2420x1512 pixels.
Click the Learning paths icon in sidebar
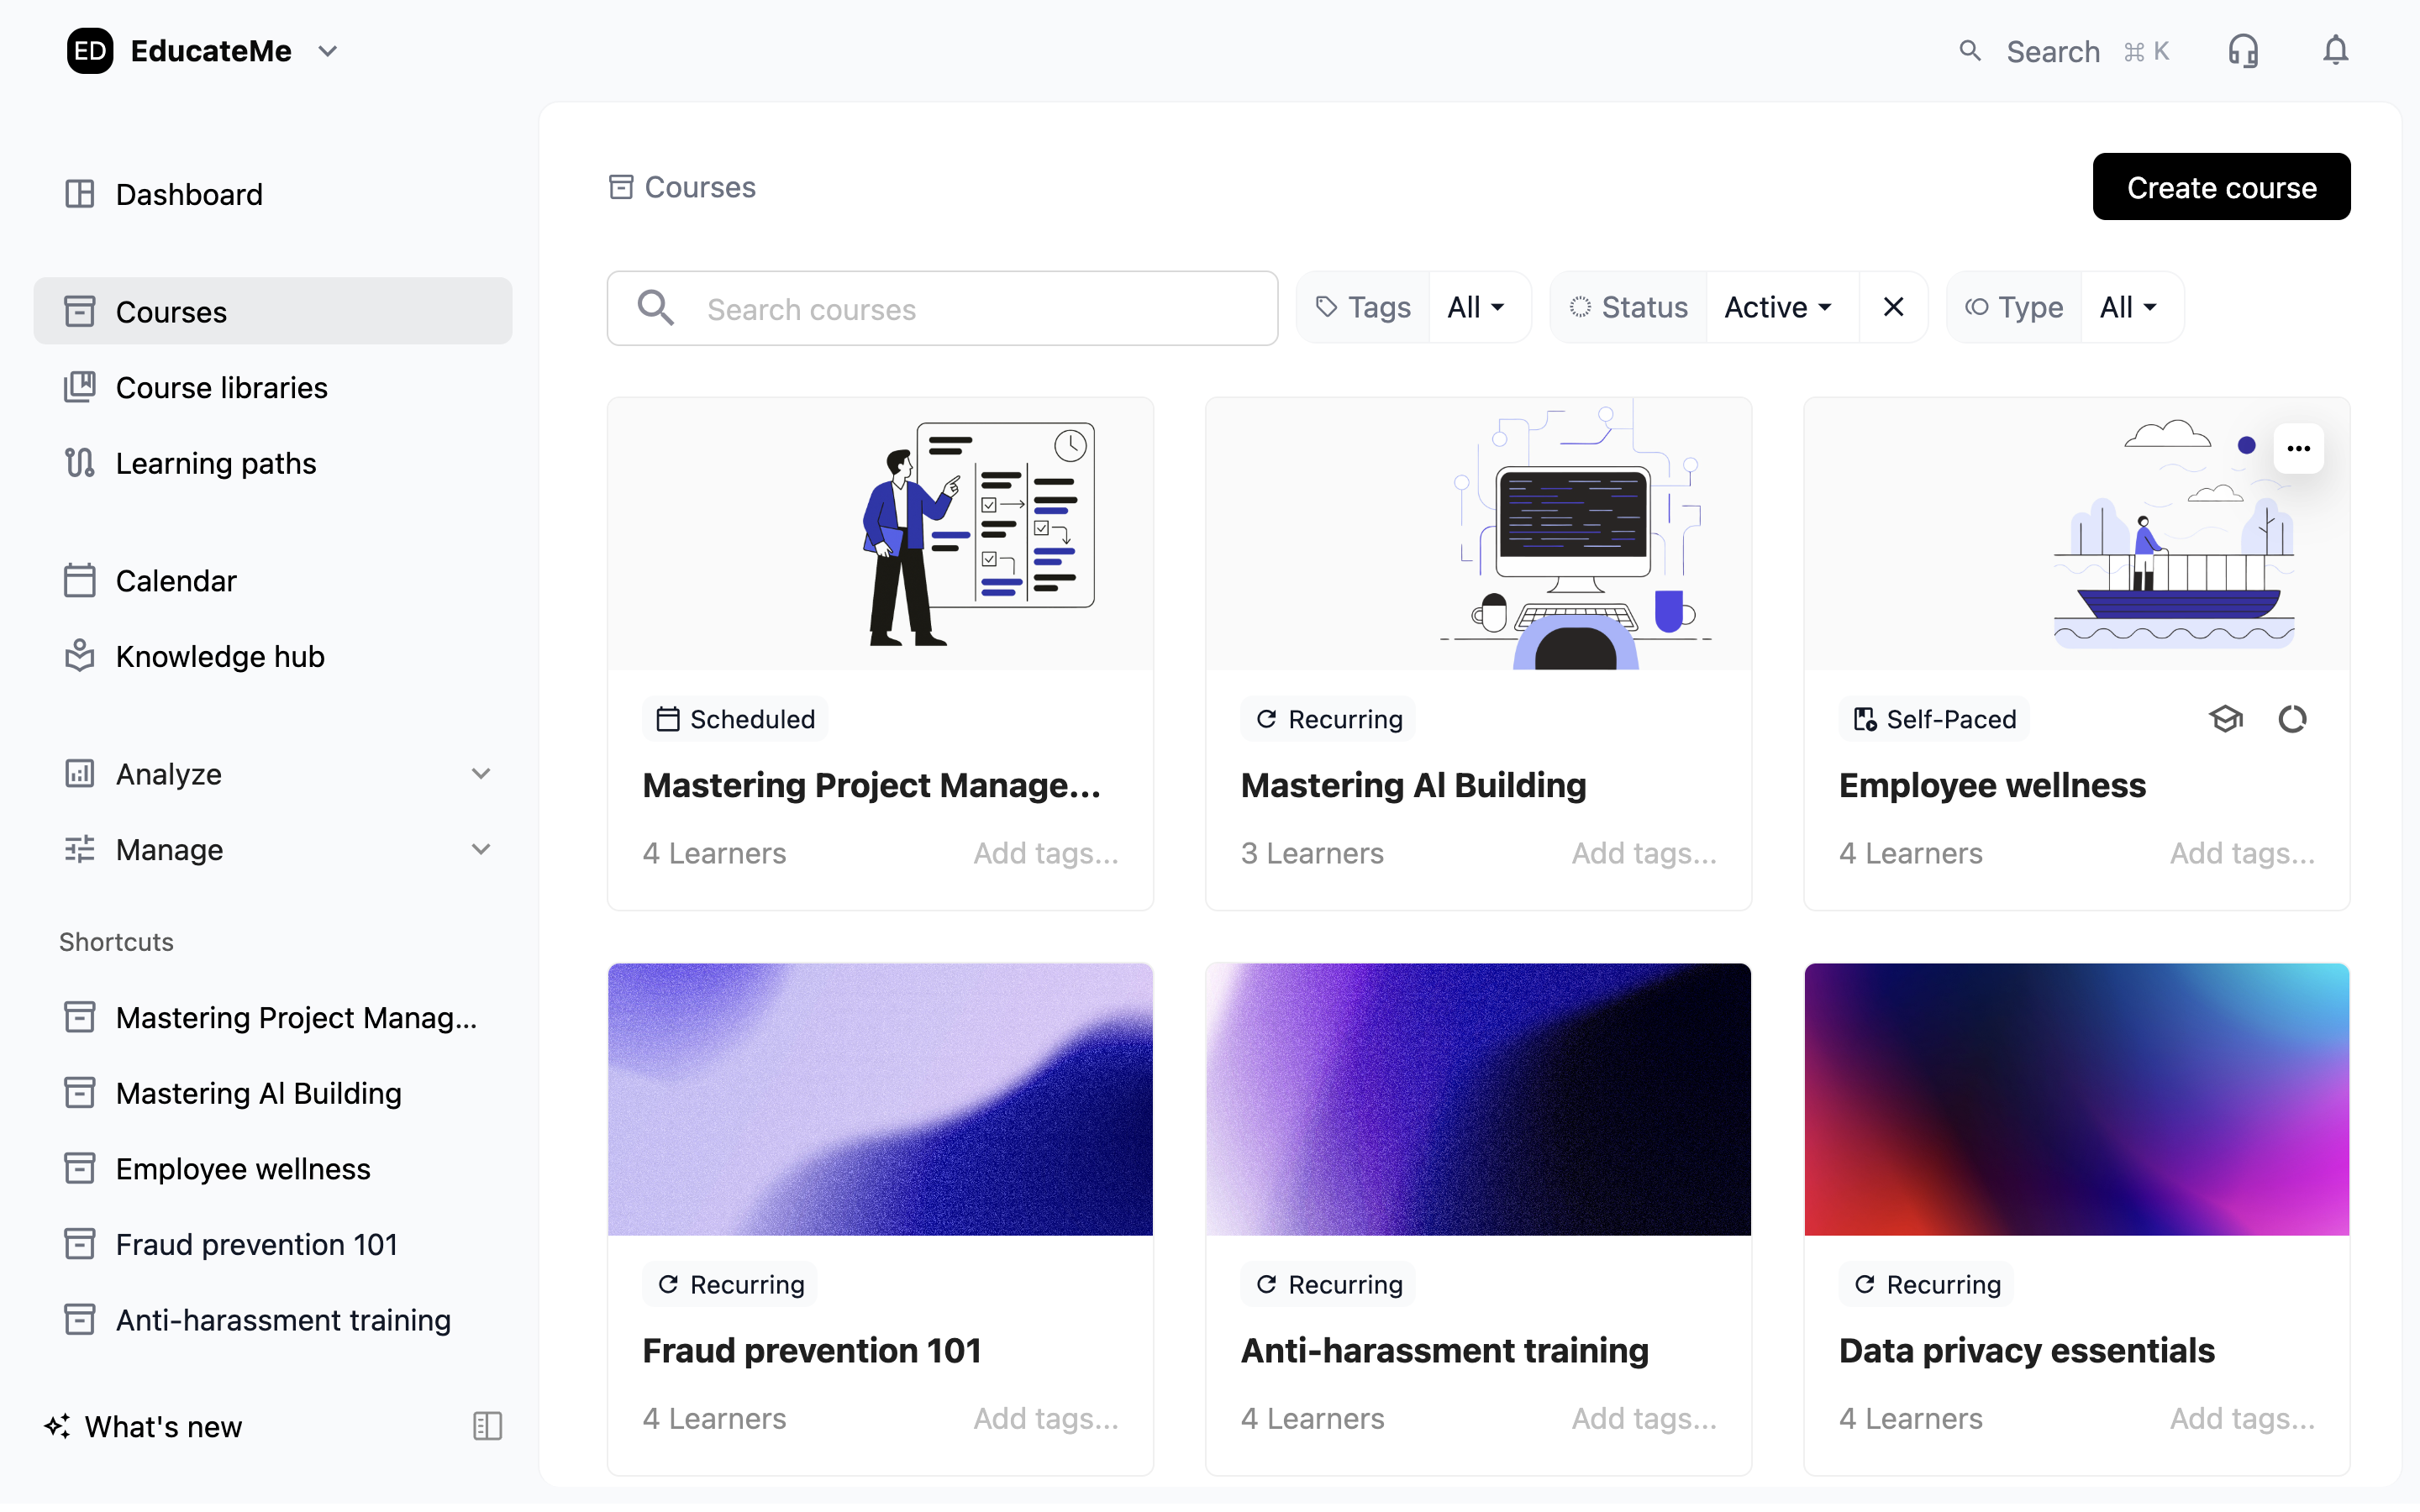pos(80,463)
